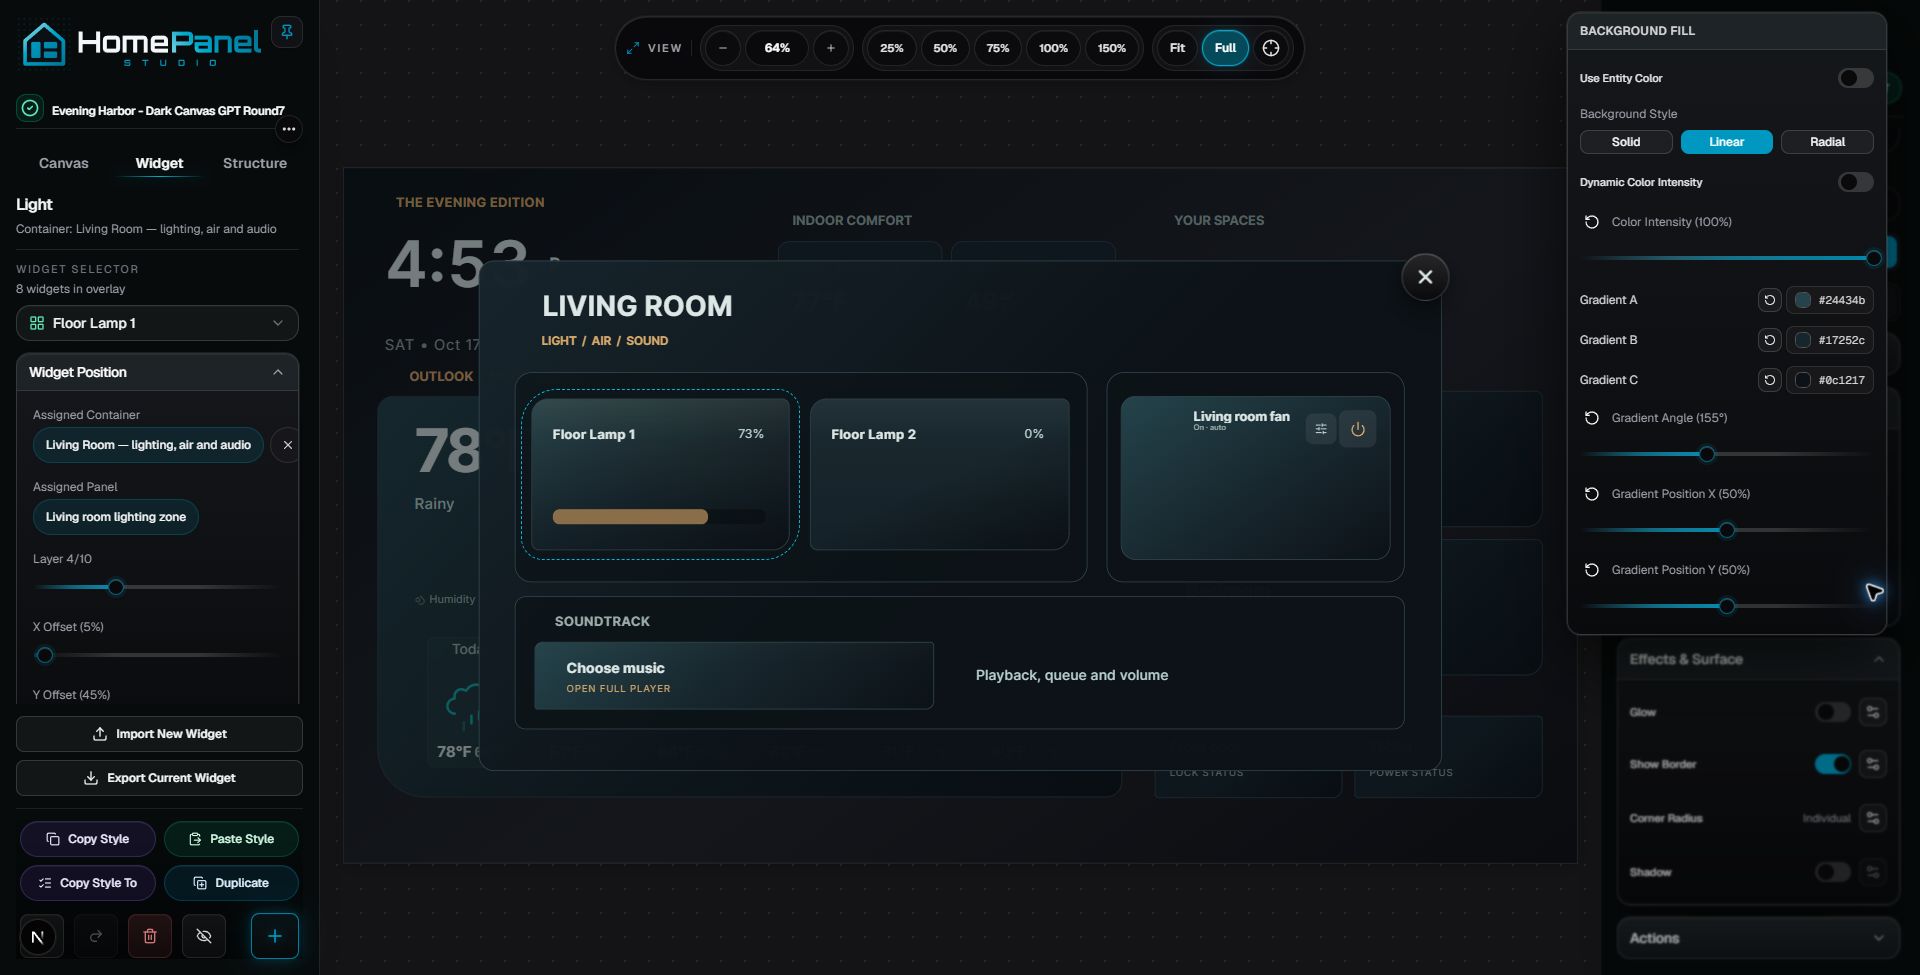Set zoom to the 100% preset
This screenshot has height=975, width=1920.
coord(1053,48)
